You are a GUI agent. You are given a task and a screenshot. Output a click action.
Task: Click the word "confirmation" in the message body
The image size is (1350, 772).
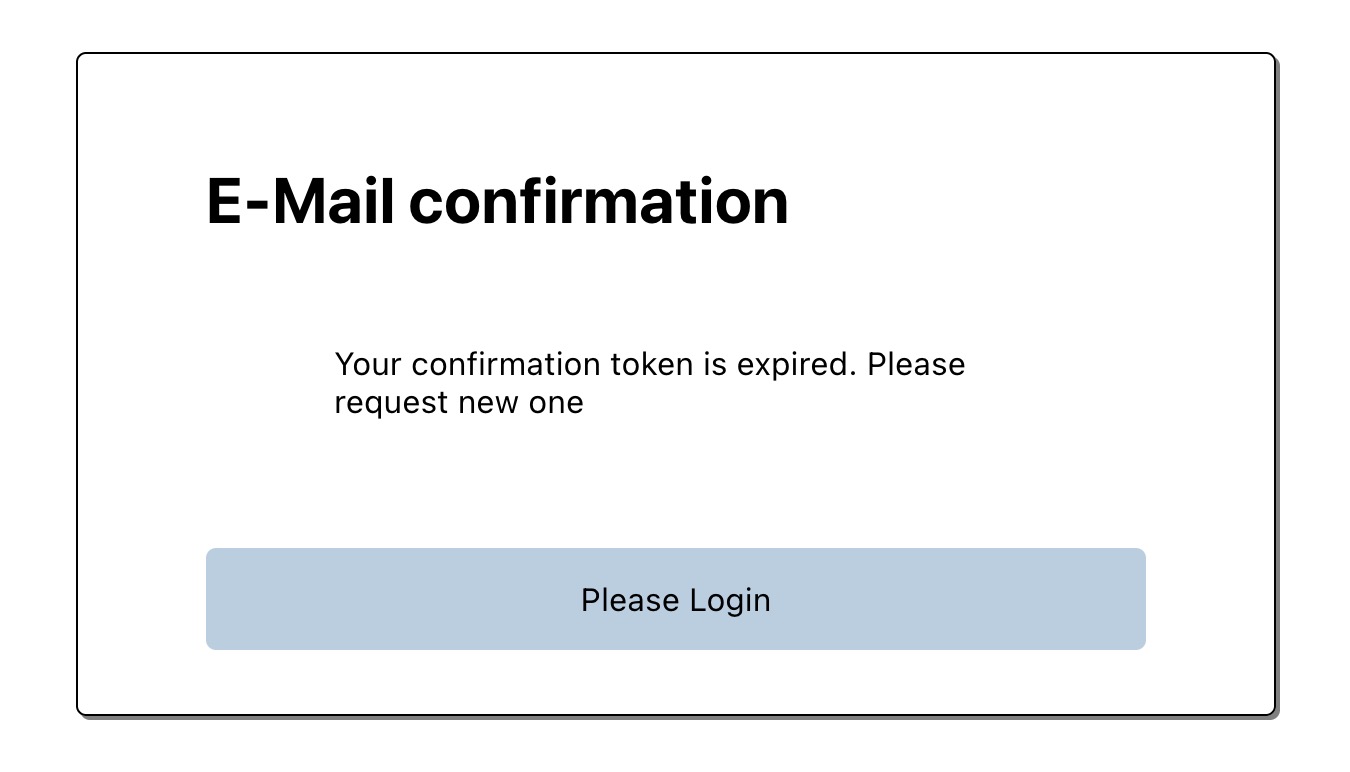(507, 364)
